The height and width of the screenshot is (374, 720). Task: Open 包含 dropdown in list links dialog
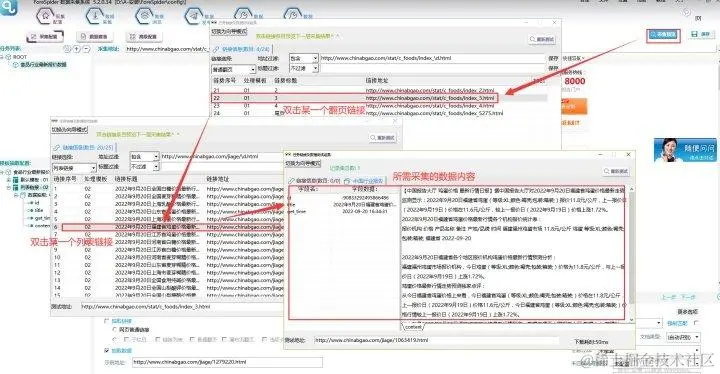[x=144, y=157]
